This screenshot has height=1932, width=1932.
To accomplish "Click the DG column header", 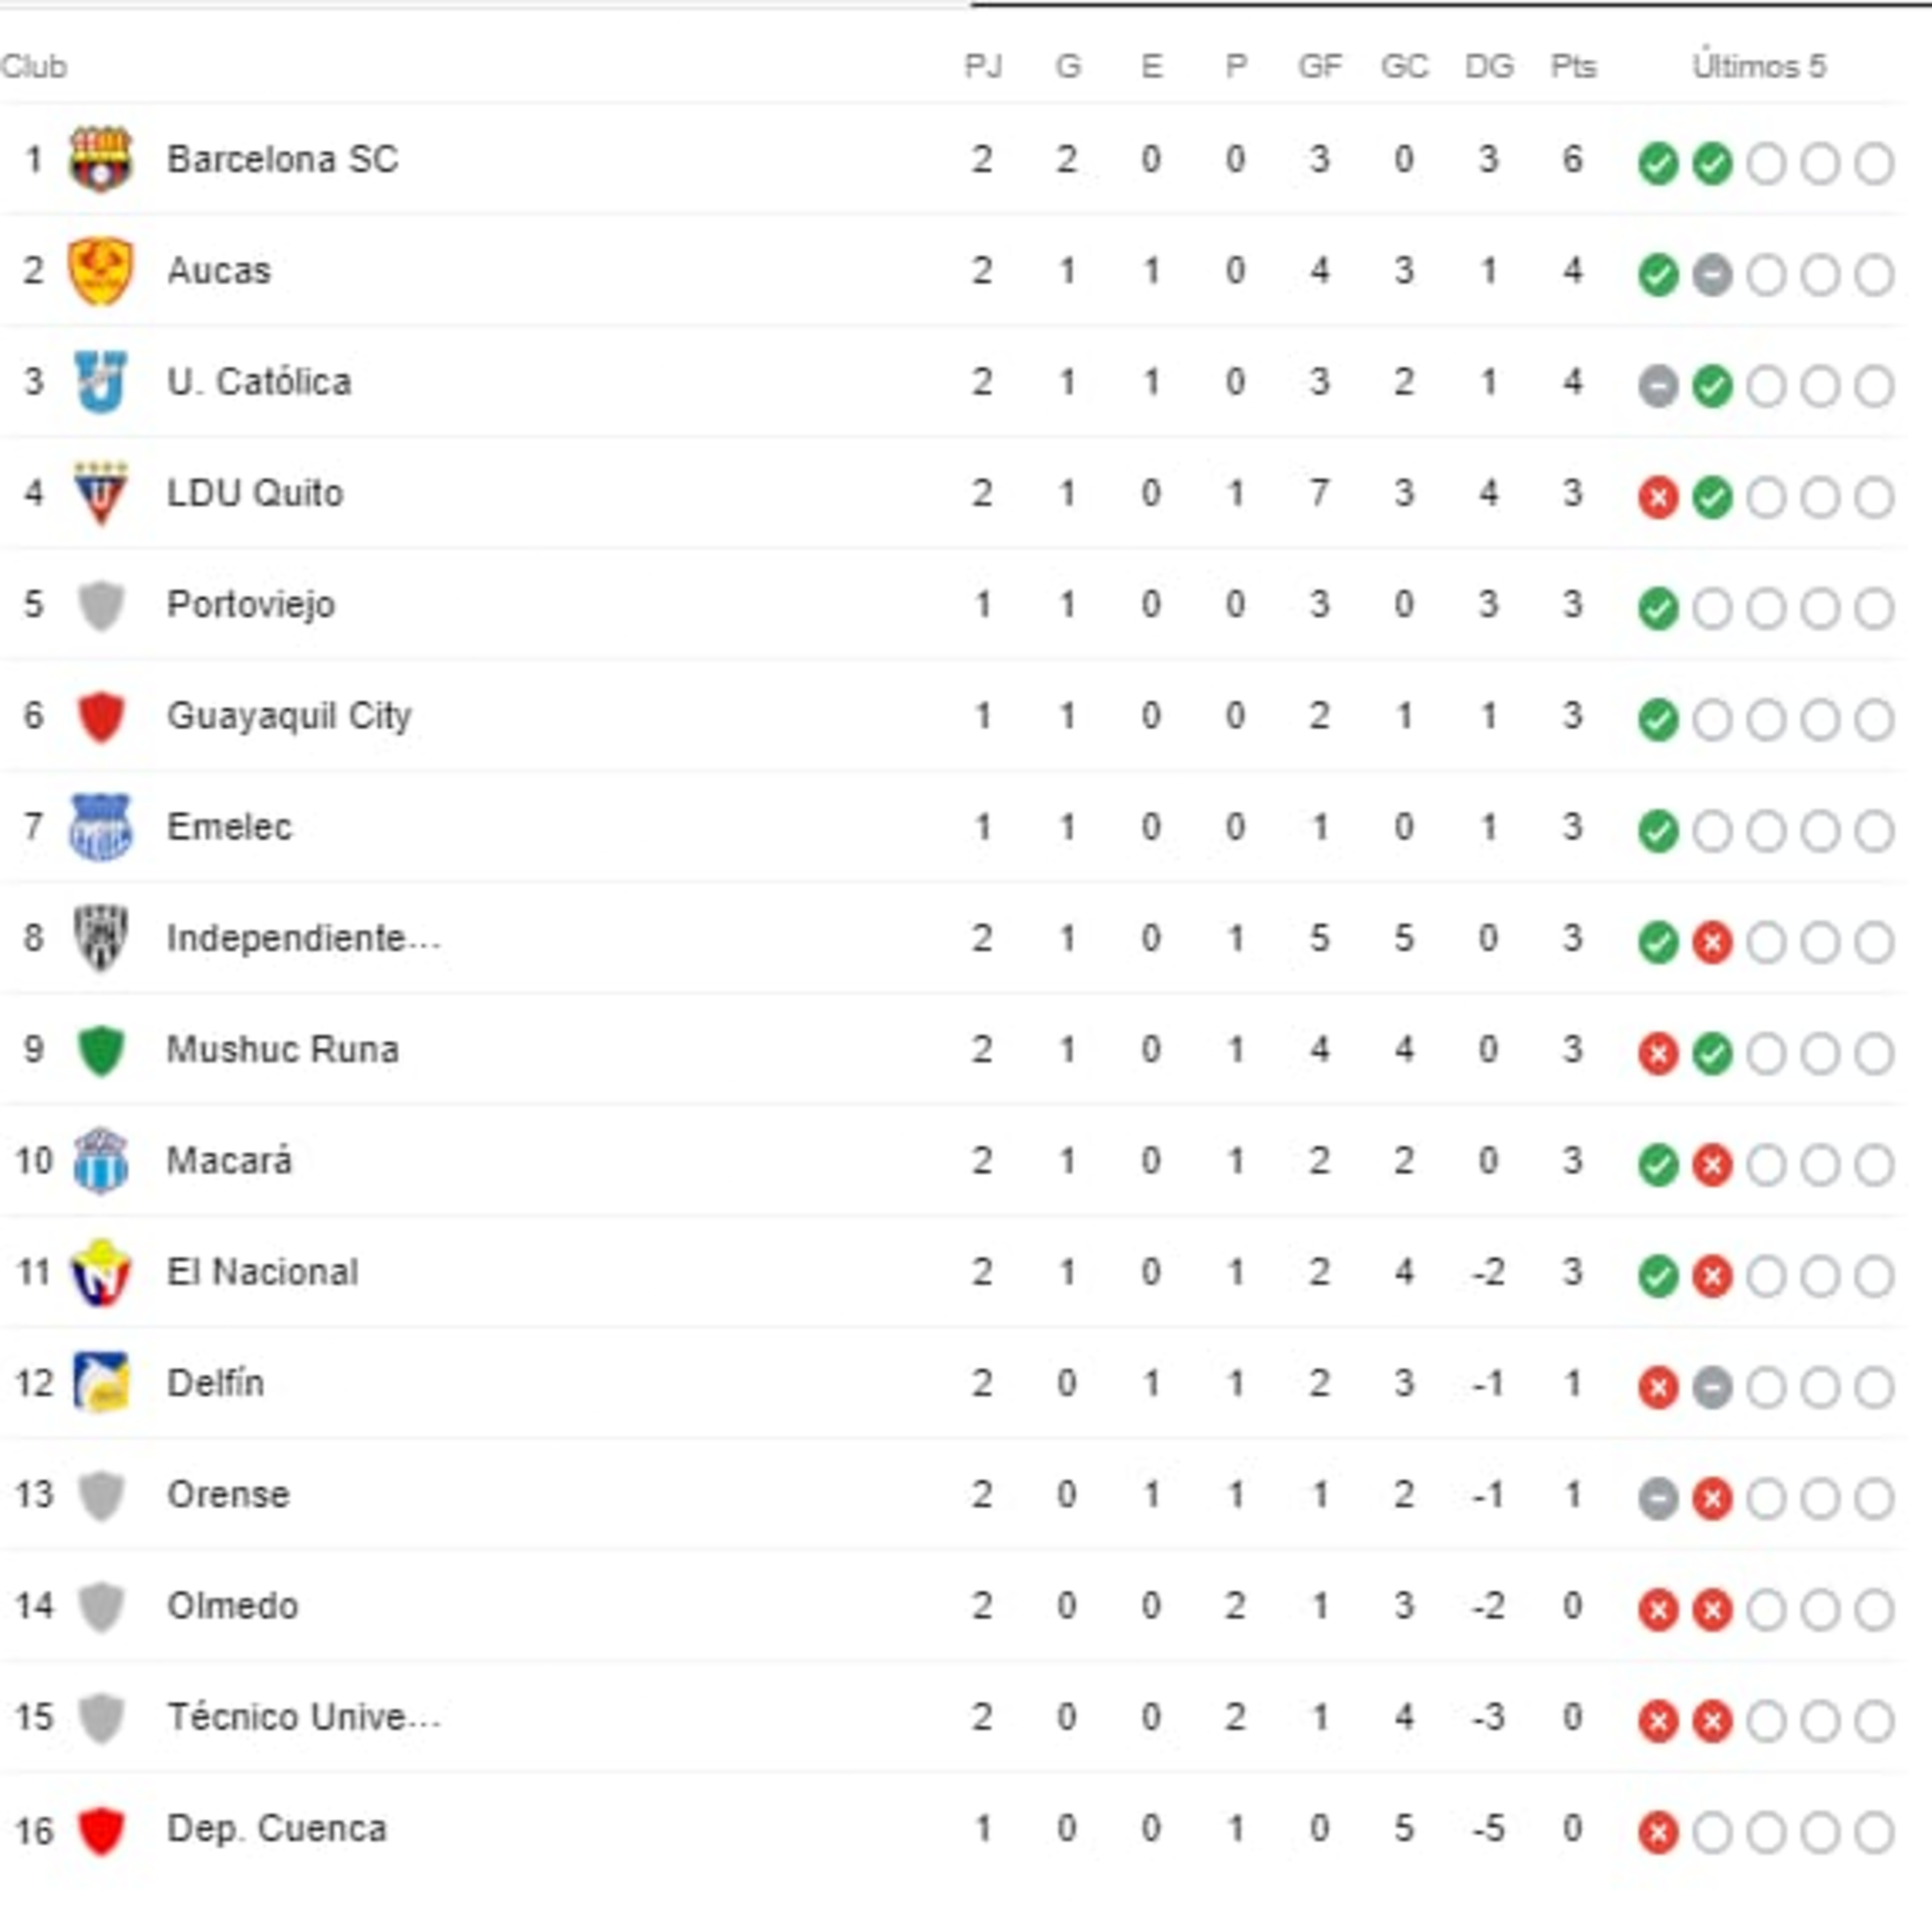I will [1488, 67].
